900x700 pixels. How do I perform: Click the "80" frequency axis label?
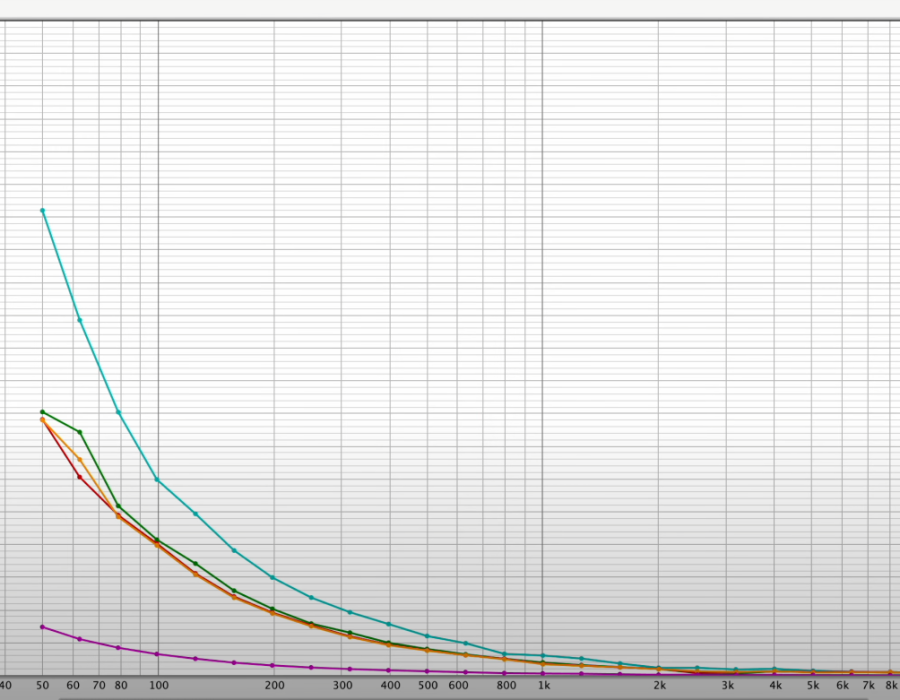tap(121, 685)
